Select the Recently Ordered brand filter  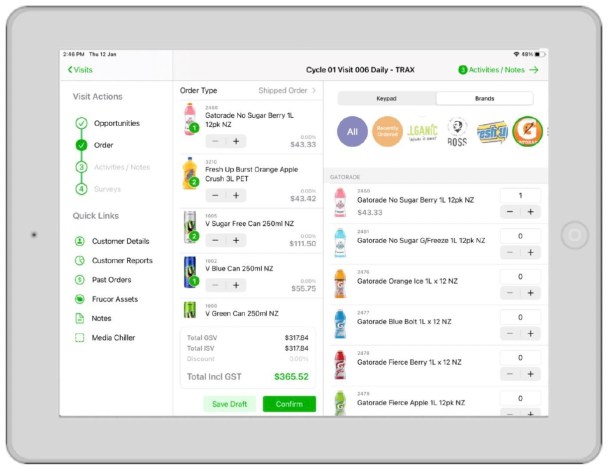click(387, 131)
